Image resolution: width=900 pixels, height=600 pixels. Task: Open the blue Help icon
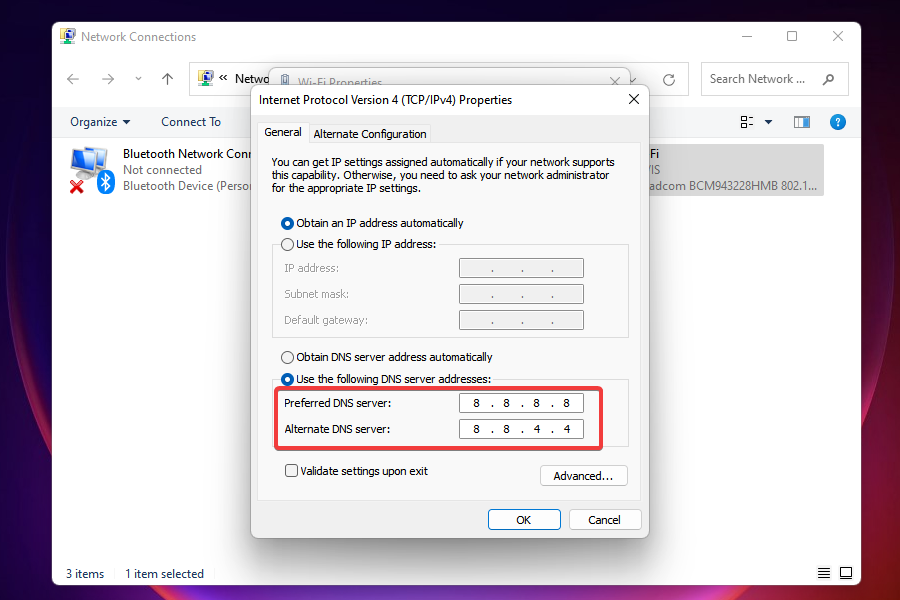tap(837, 122)
